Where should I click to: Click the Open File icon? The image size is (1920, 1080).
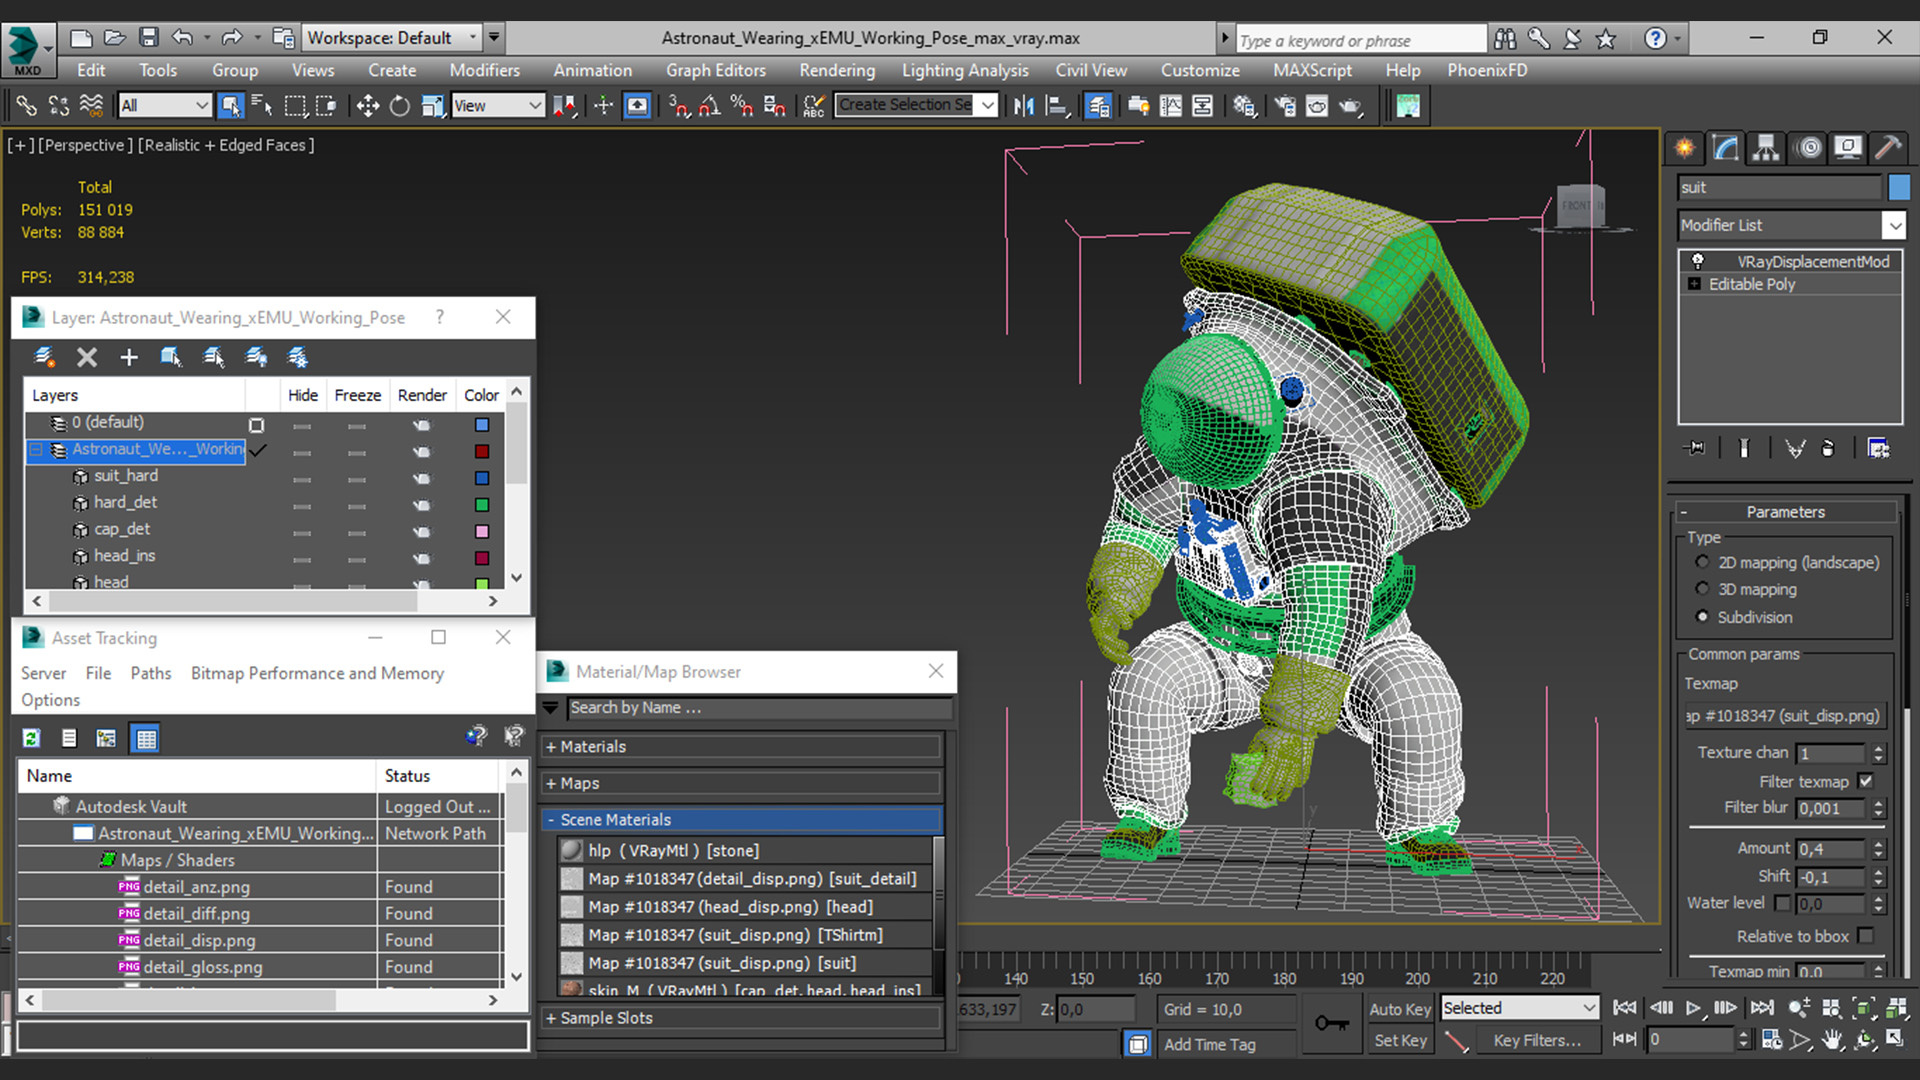[115, 38]
